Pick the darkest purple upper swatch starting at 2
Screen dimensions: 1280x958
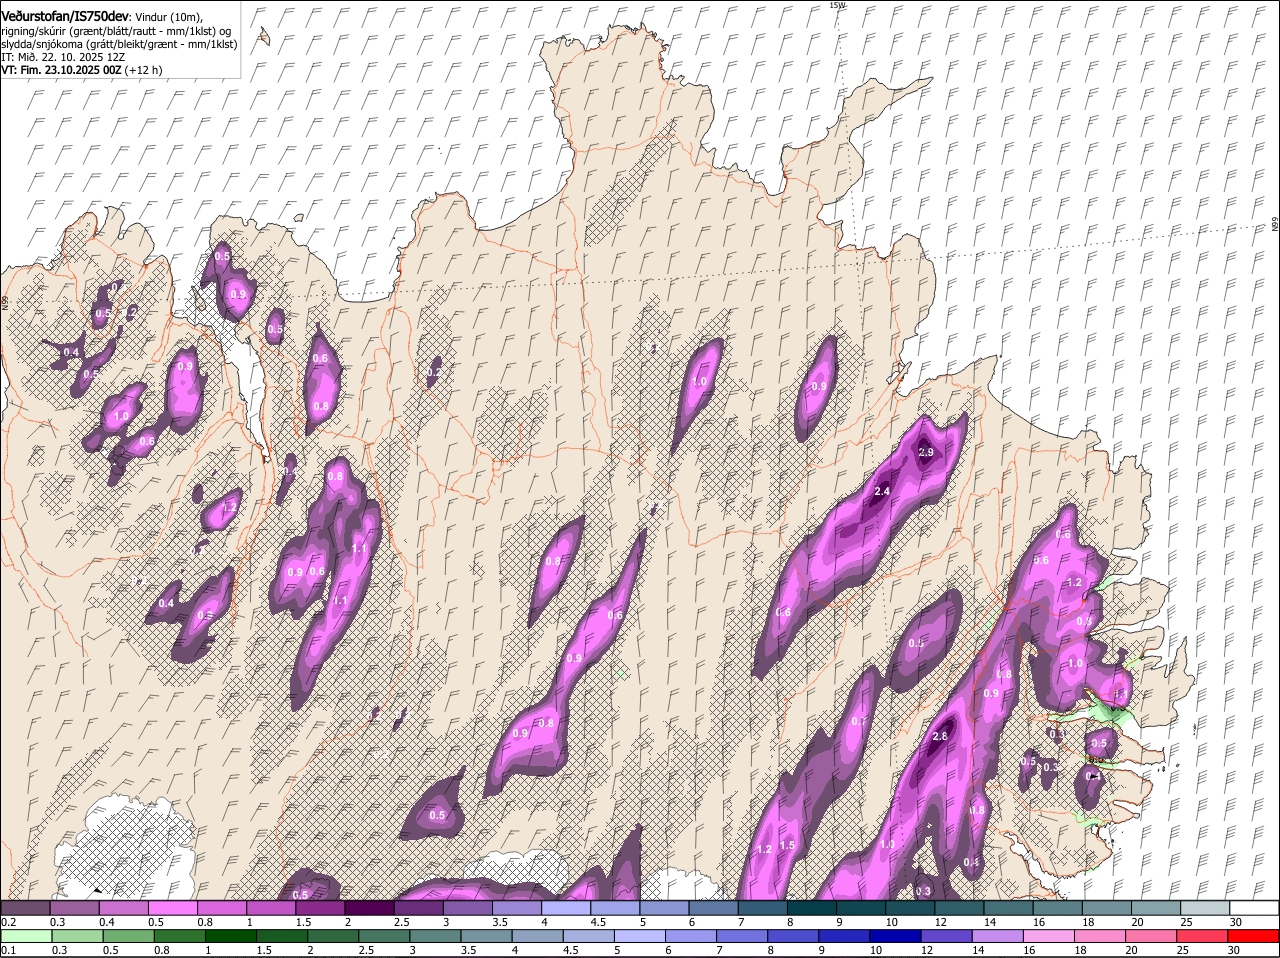coord(369,908)
